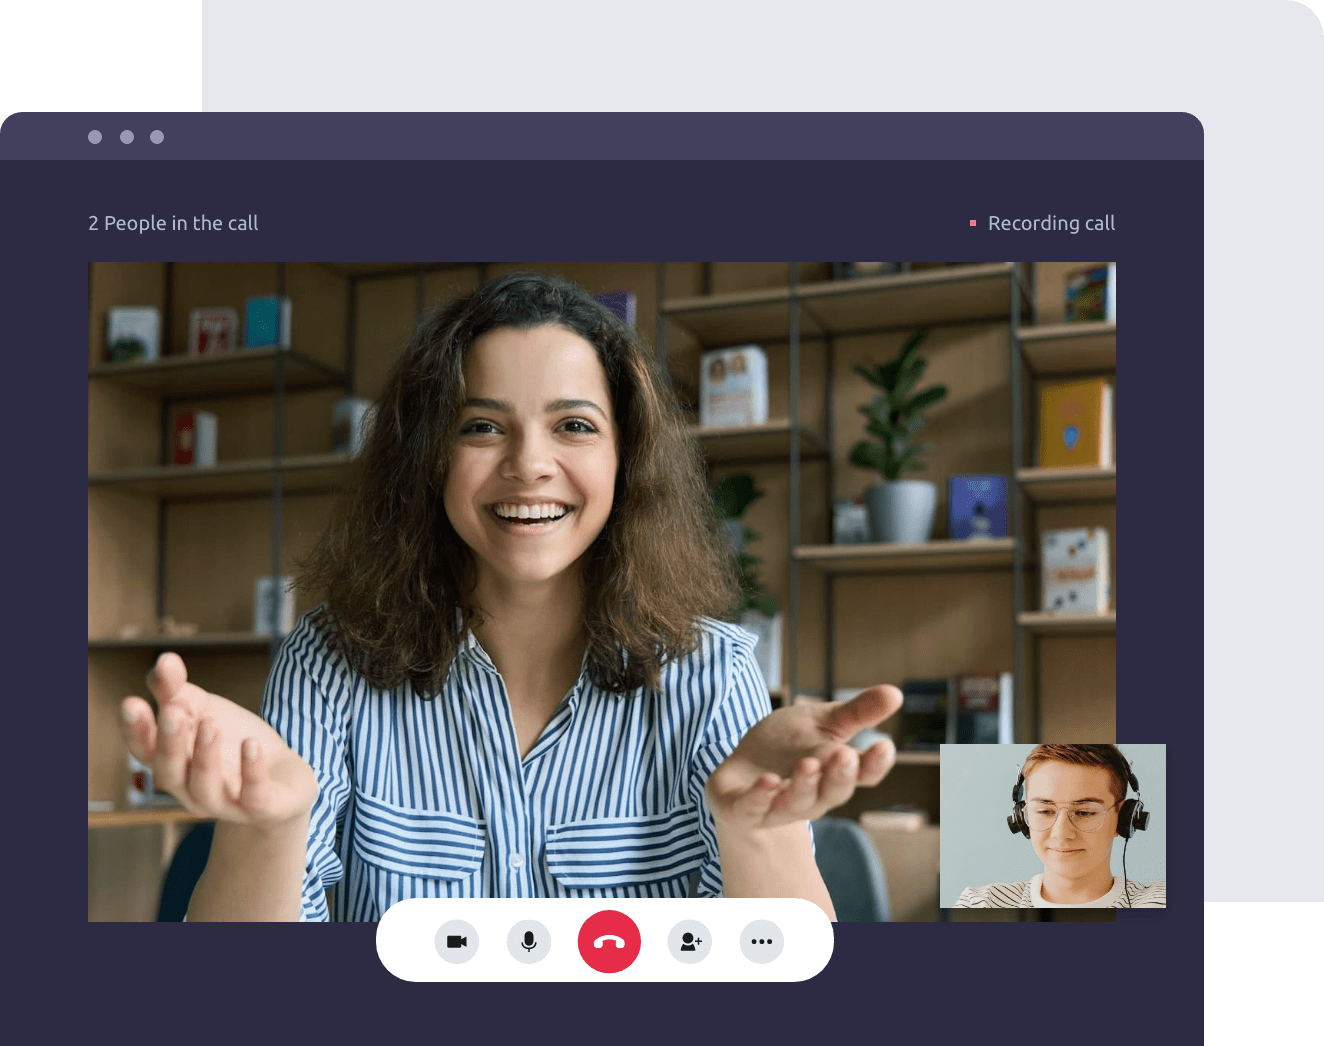The image size is (1324, 1046).
Task: Open the more options ellipsis menu
Action: 762,942
